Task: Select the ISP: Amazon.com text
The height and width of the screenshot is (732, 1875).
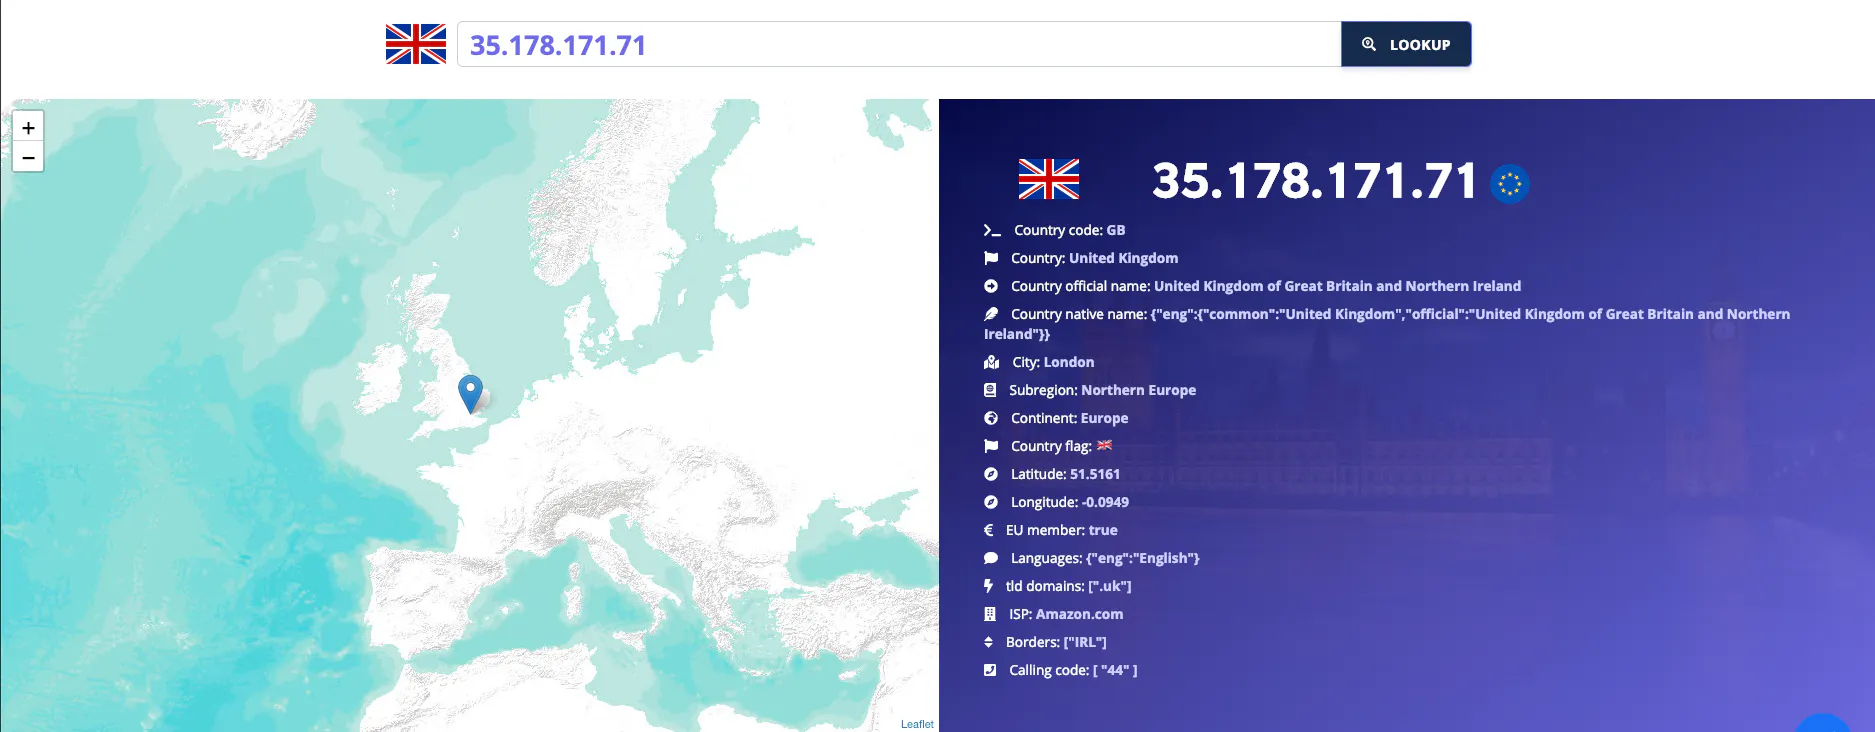Action: [x=1066, y=614]
